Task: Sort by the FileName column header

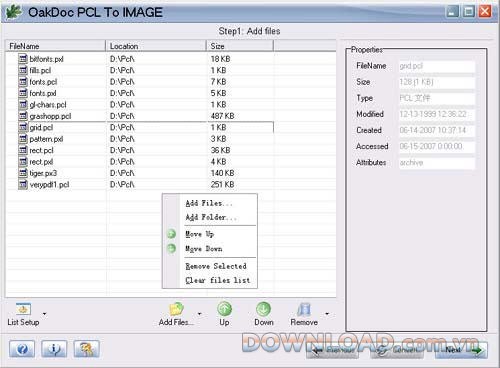Action: [x=55, y=46]
